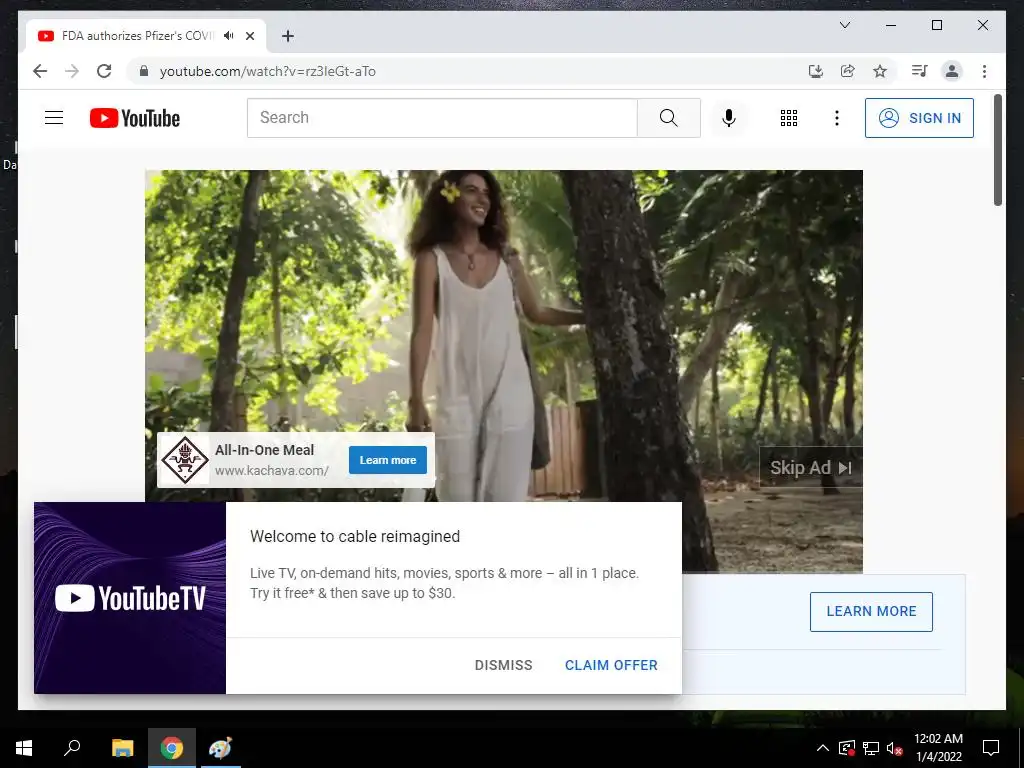Go back to previous page
Viewport: 1024px width, 768px height.
pos(40,71)
